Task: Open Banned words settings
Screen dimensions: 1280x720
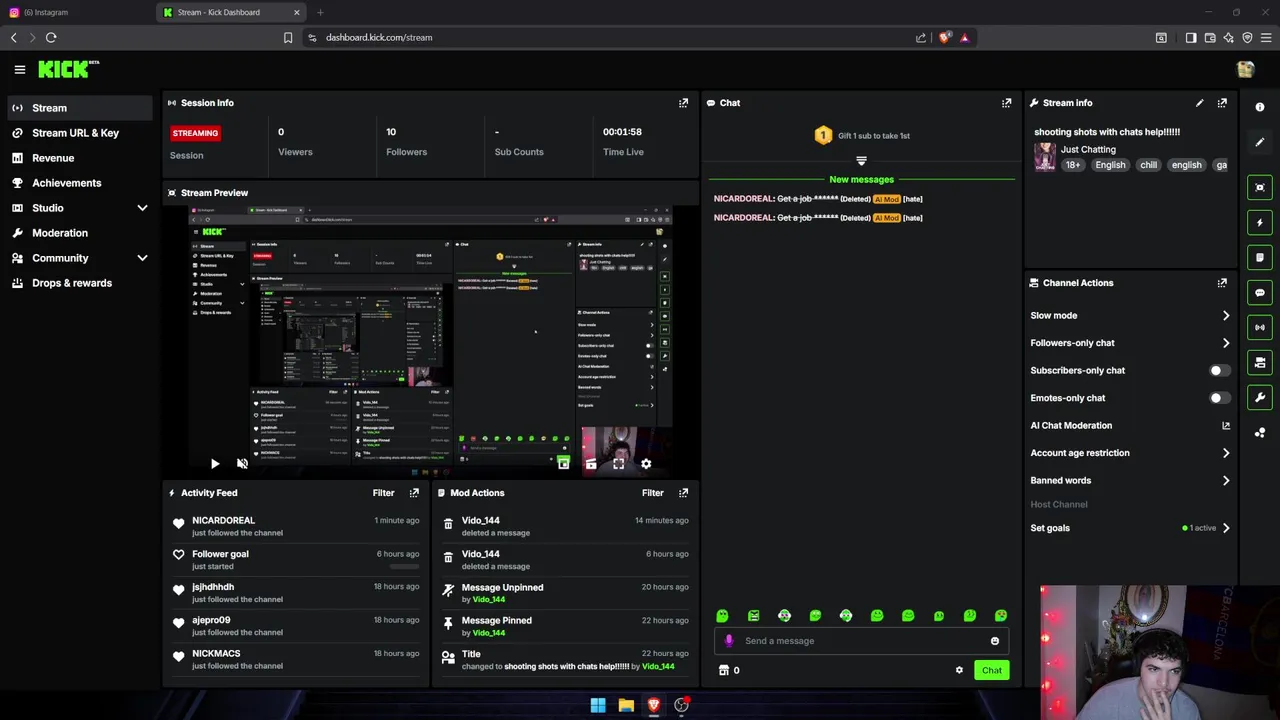Action: click(1130, 481)
